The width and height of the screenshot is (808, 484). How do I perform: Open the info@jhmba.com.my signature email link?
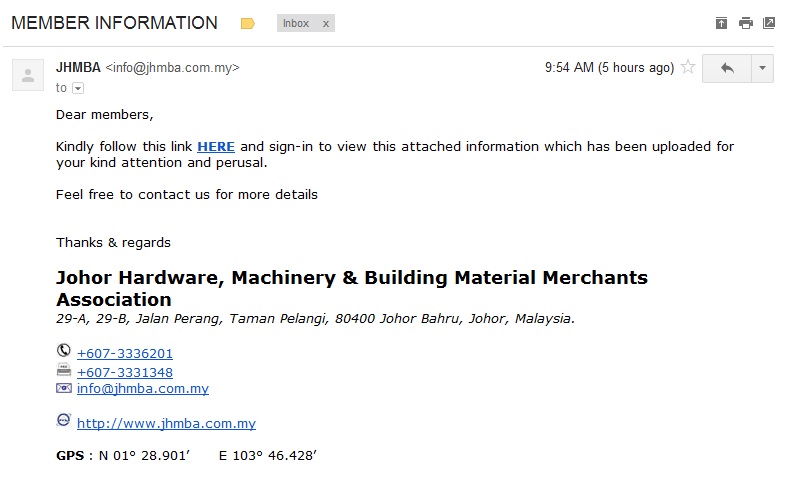click(x=143, y=389)
